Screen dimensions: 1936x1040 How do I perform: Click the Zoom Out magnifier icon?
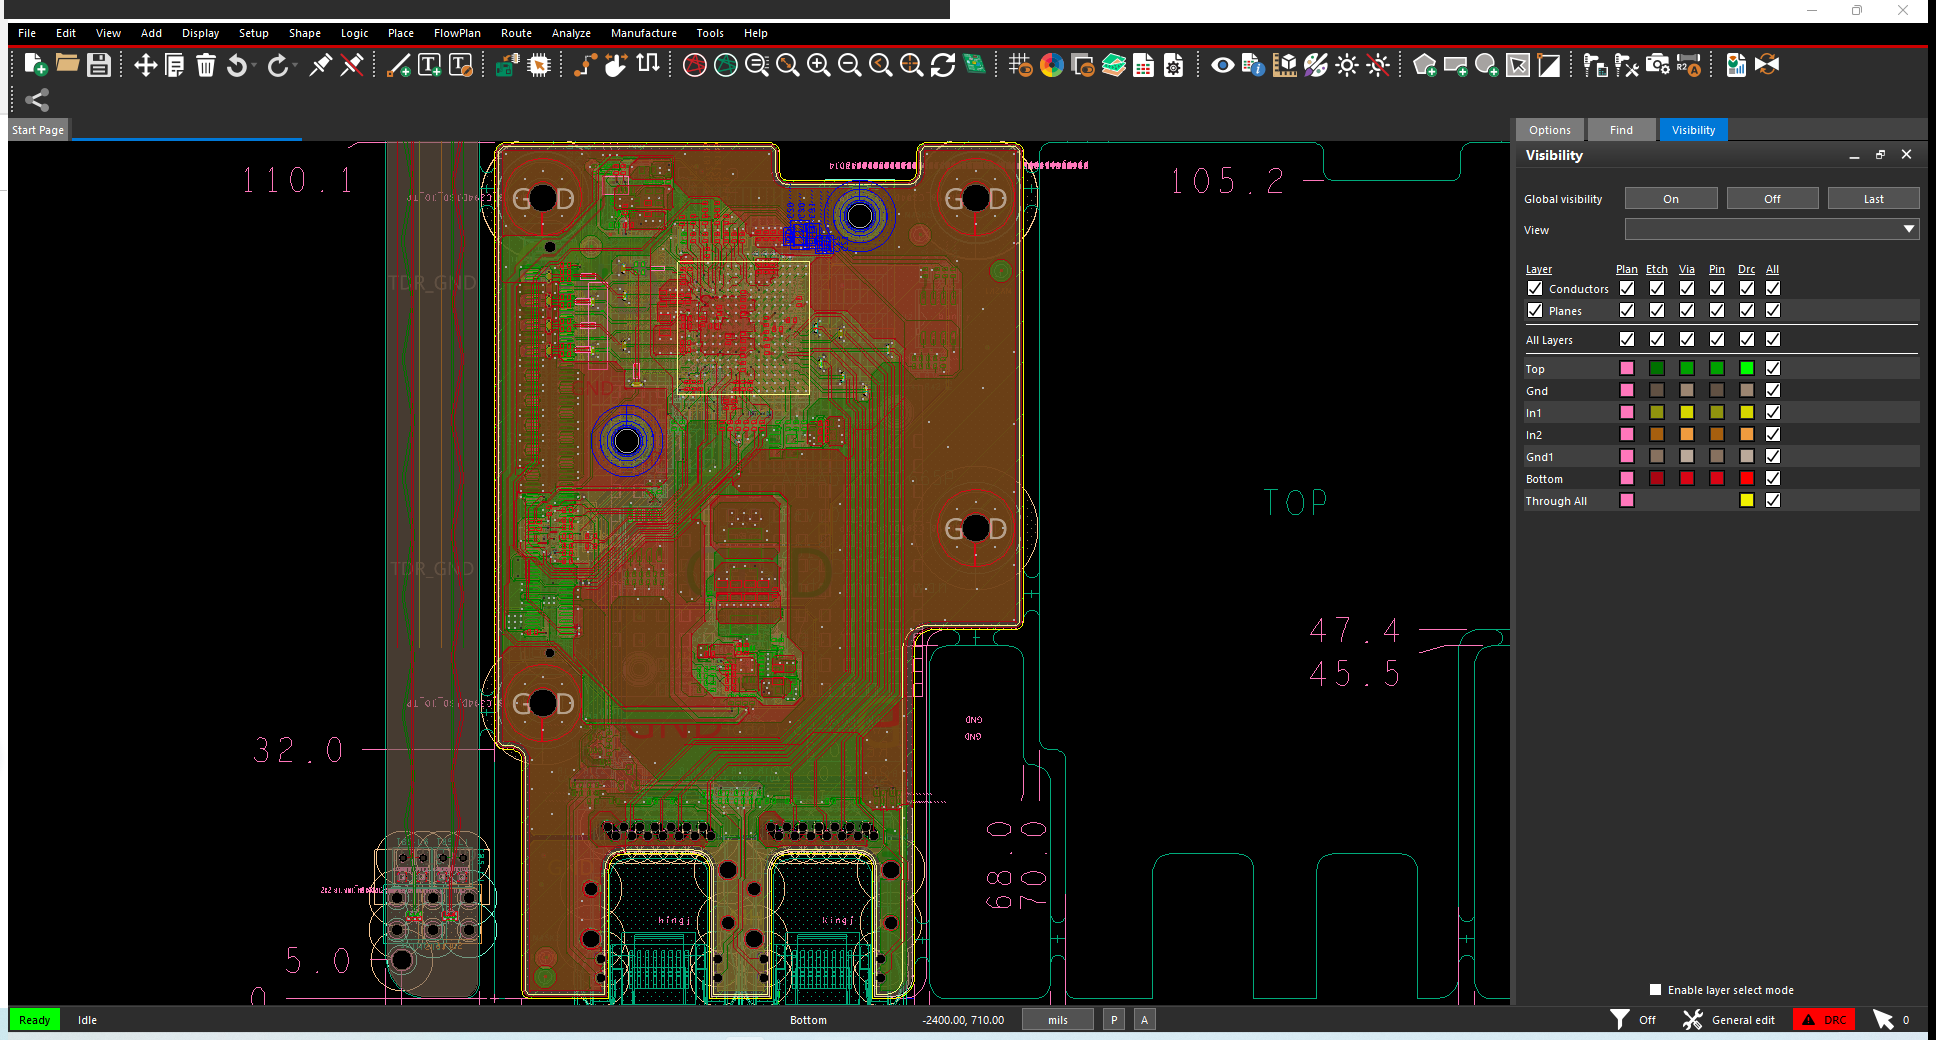[x=849, y=65]
